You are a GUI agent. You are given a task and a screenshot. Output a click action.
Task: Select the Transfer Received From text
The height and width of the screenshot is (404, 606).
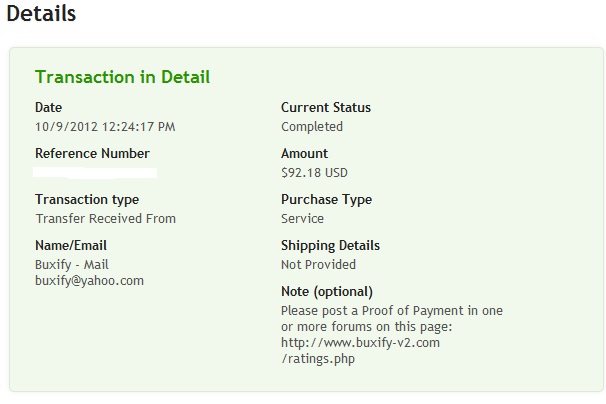[105, 218]
